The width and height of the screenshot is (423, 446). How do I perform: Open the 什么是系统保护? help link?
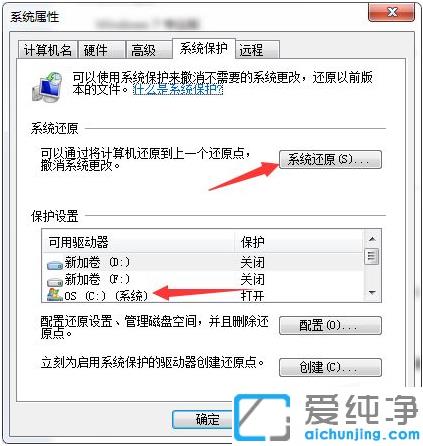point(178,89)
